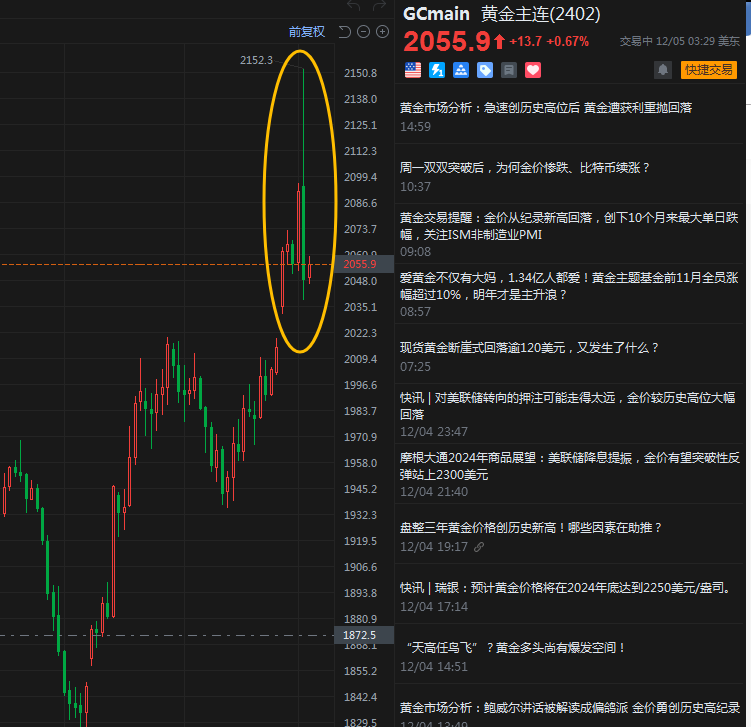Open news 对美联储转向的押注可能走得太远
This screenshot has height=727, width=751.
click(x=568, y=406)
